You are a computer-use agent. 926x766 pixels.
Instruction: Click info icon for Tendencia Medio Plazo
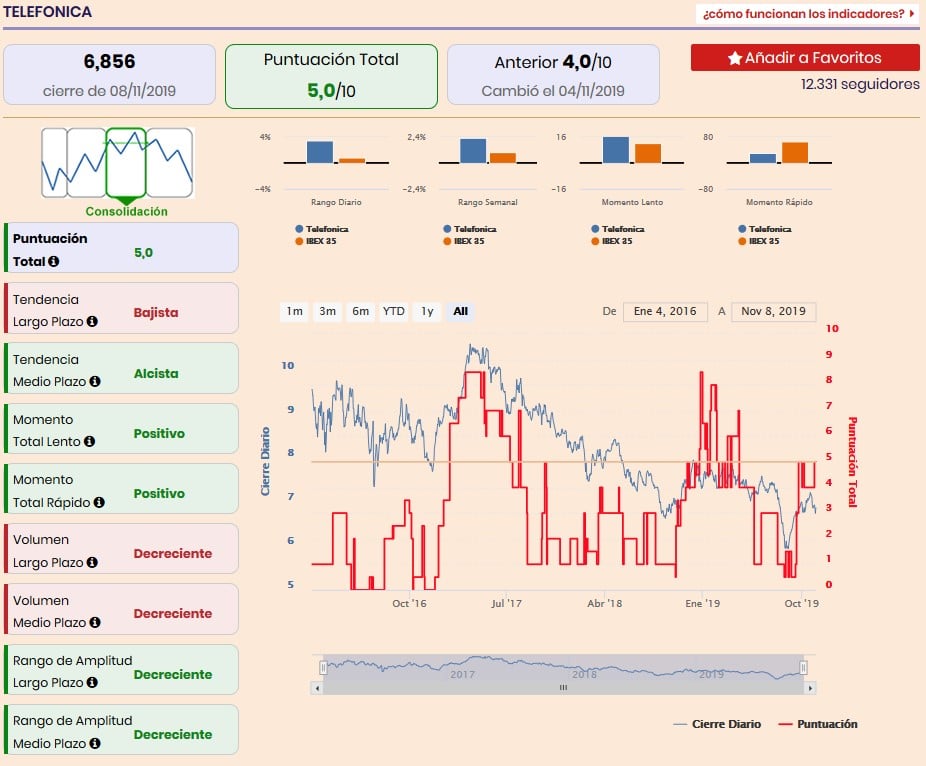click(x=95, y=382)
